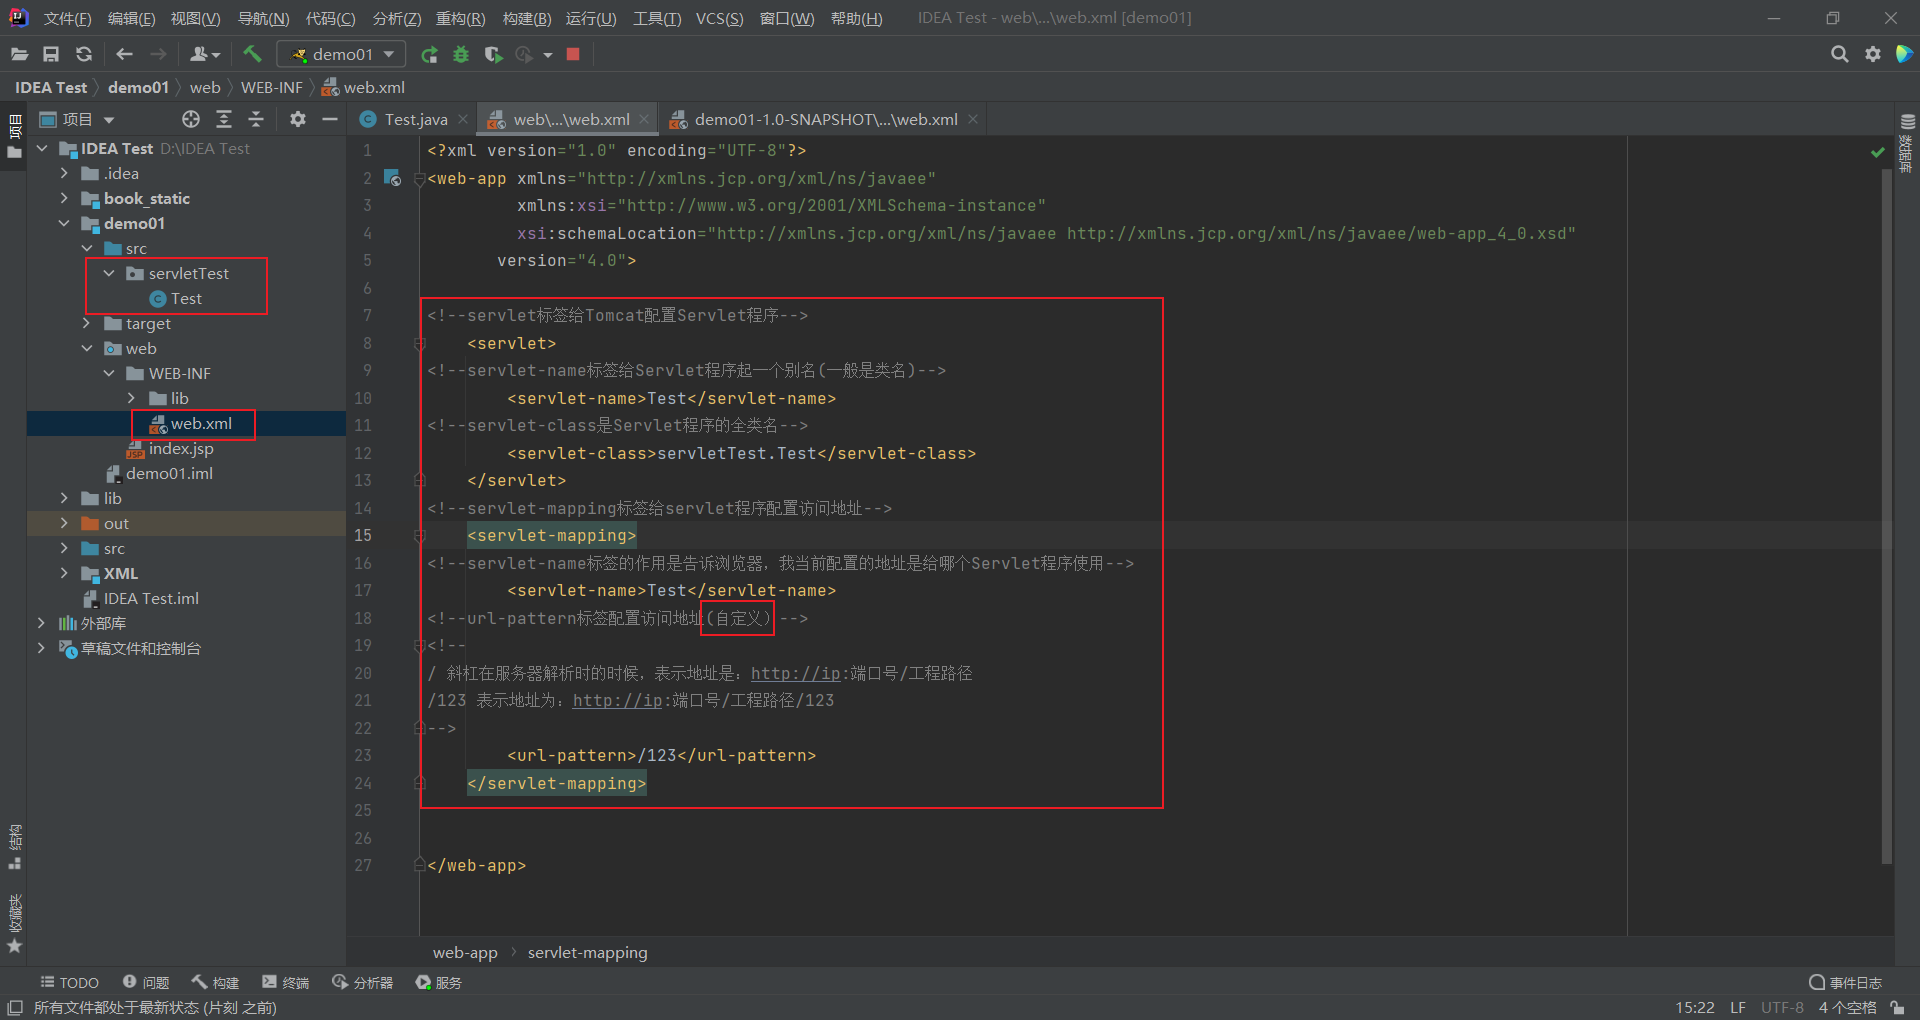The width and height of the screenshot is (1920, 1020).
Task: Click the green inspection checkmark
Action: (1877, 152)
